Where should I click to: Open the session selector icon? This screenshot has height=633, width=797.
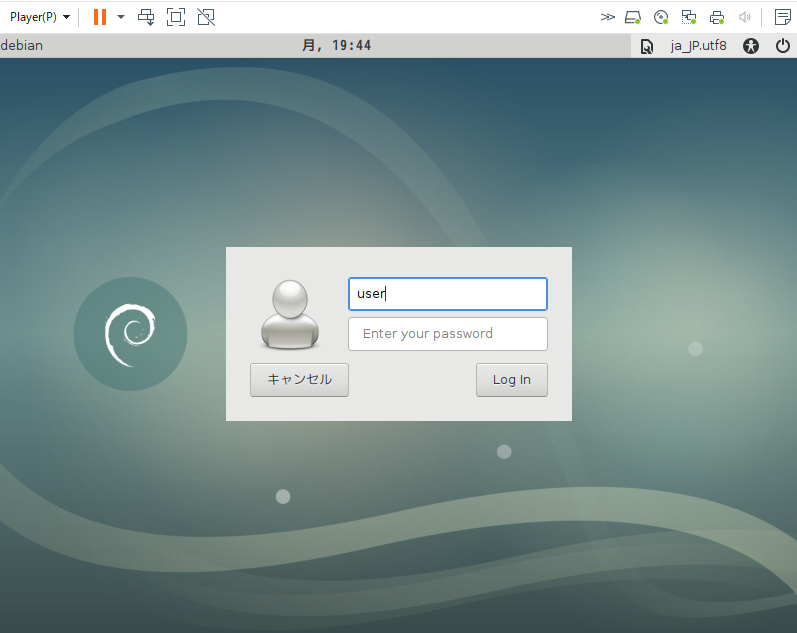pos(647,46)
